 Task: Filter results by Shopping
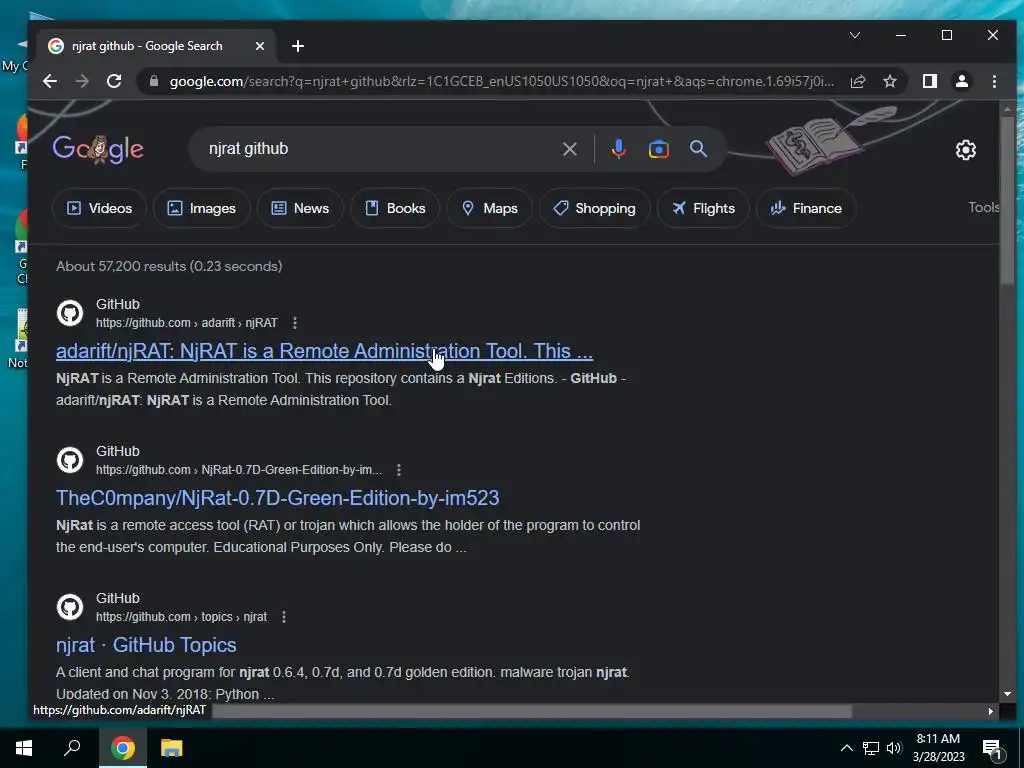pyautogui.click(x=594, y=208)
